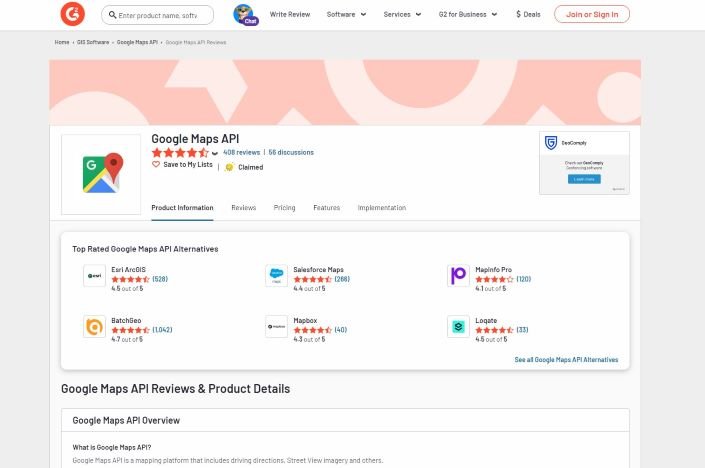Open Mapbox product name link
This screenshot has width=705, height=468.
click(x=305, y=321)
